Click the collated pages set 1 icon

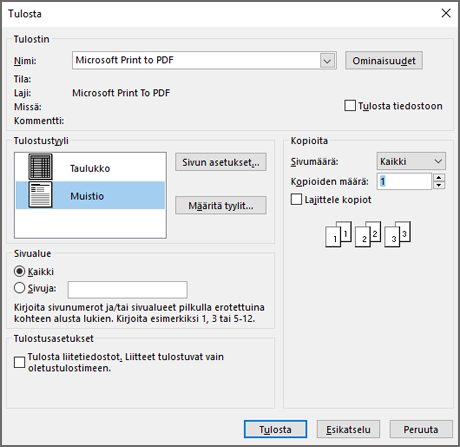(x=338, y=234)
